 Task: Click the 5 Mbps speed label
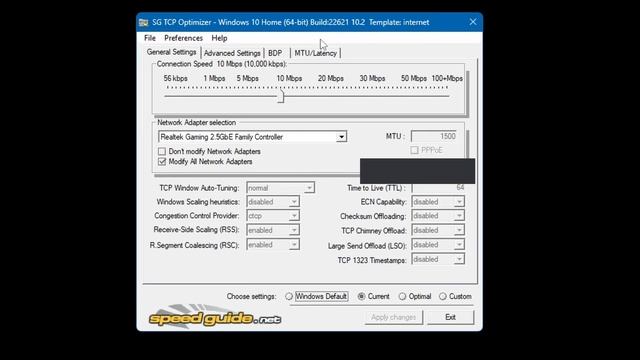[247, 78]
